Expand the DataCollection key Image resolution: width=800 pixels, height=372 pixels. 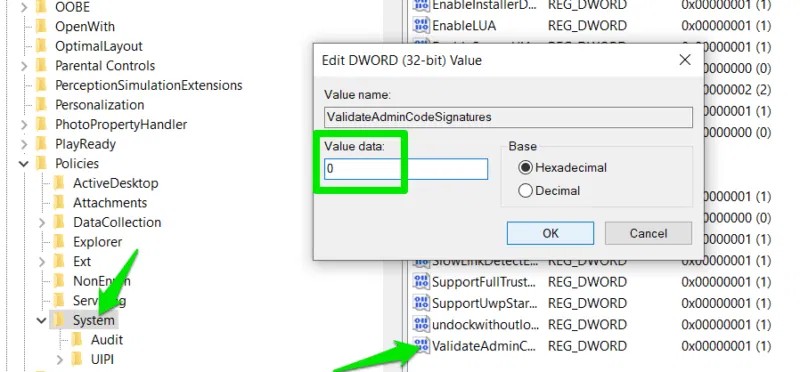(42, 222)
